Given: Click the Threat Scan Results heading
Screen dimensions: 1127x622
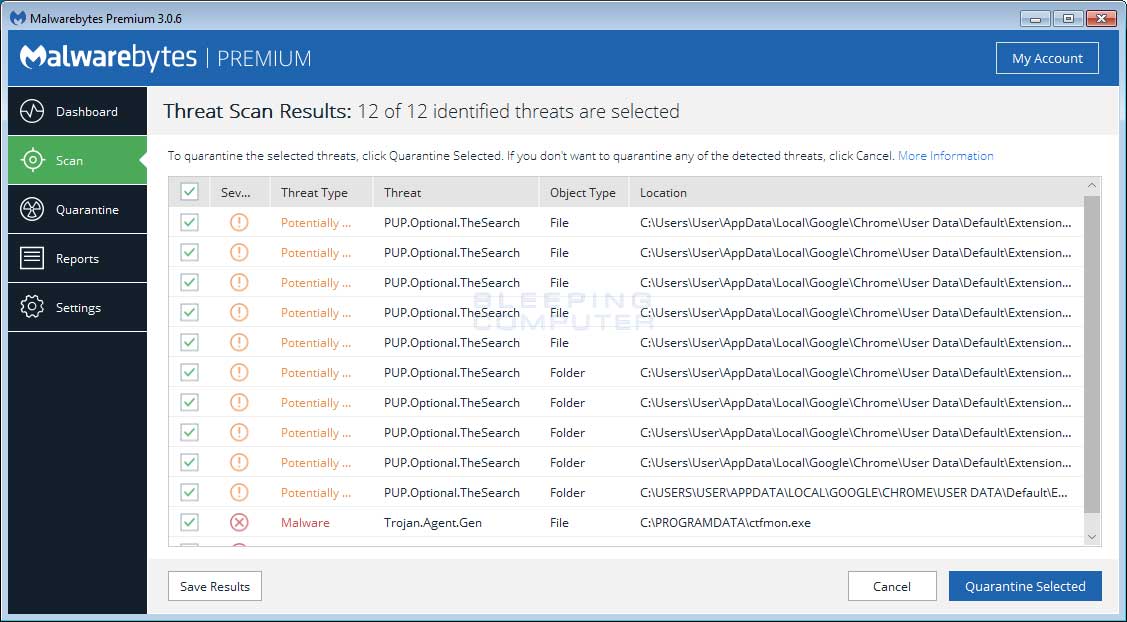Looking at the screenshot, I should 257,111.
